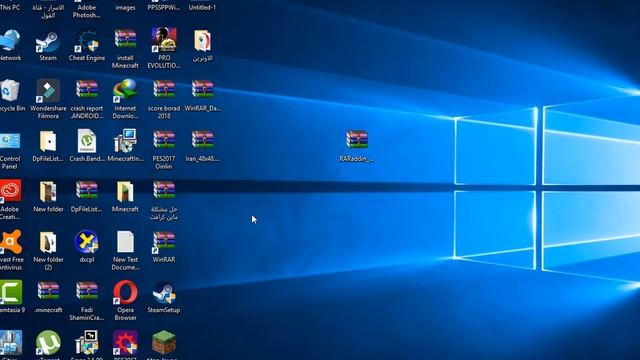Launch the Opera Browser shortcut

(x=125, y=292)
